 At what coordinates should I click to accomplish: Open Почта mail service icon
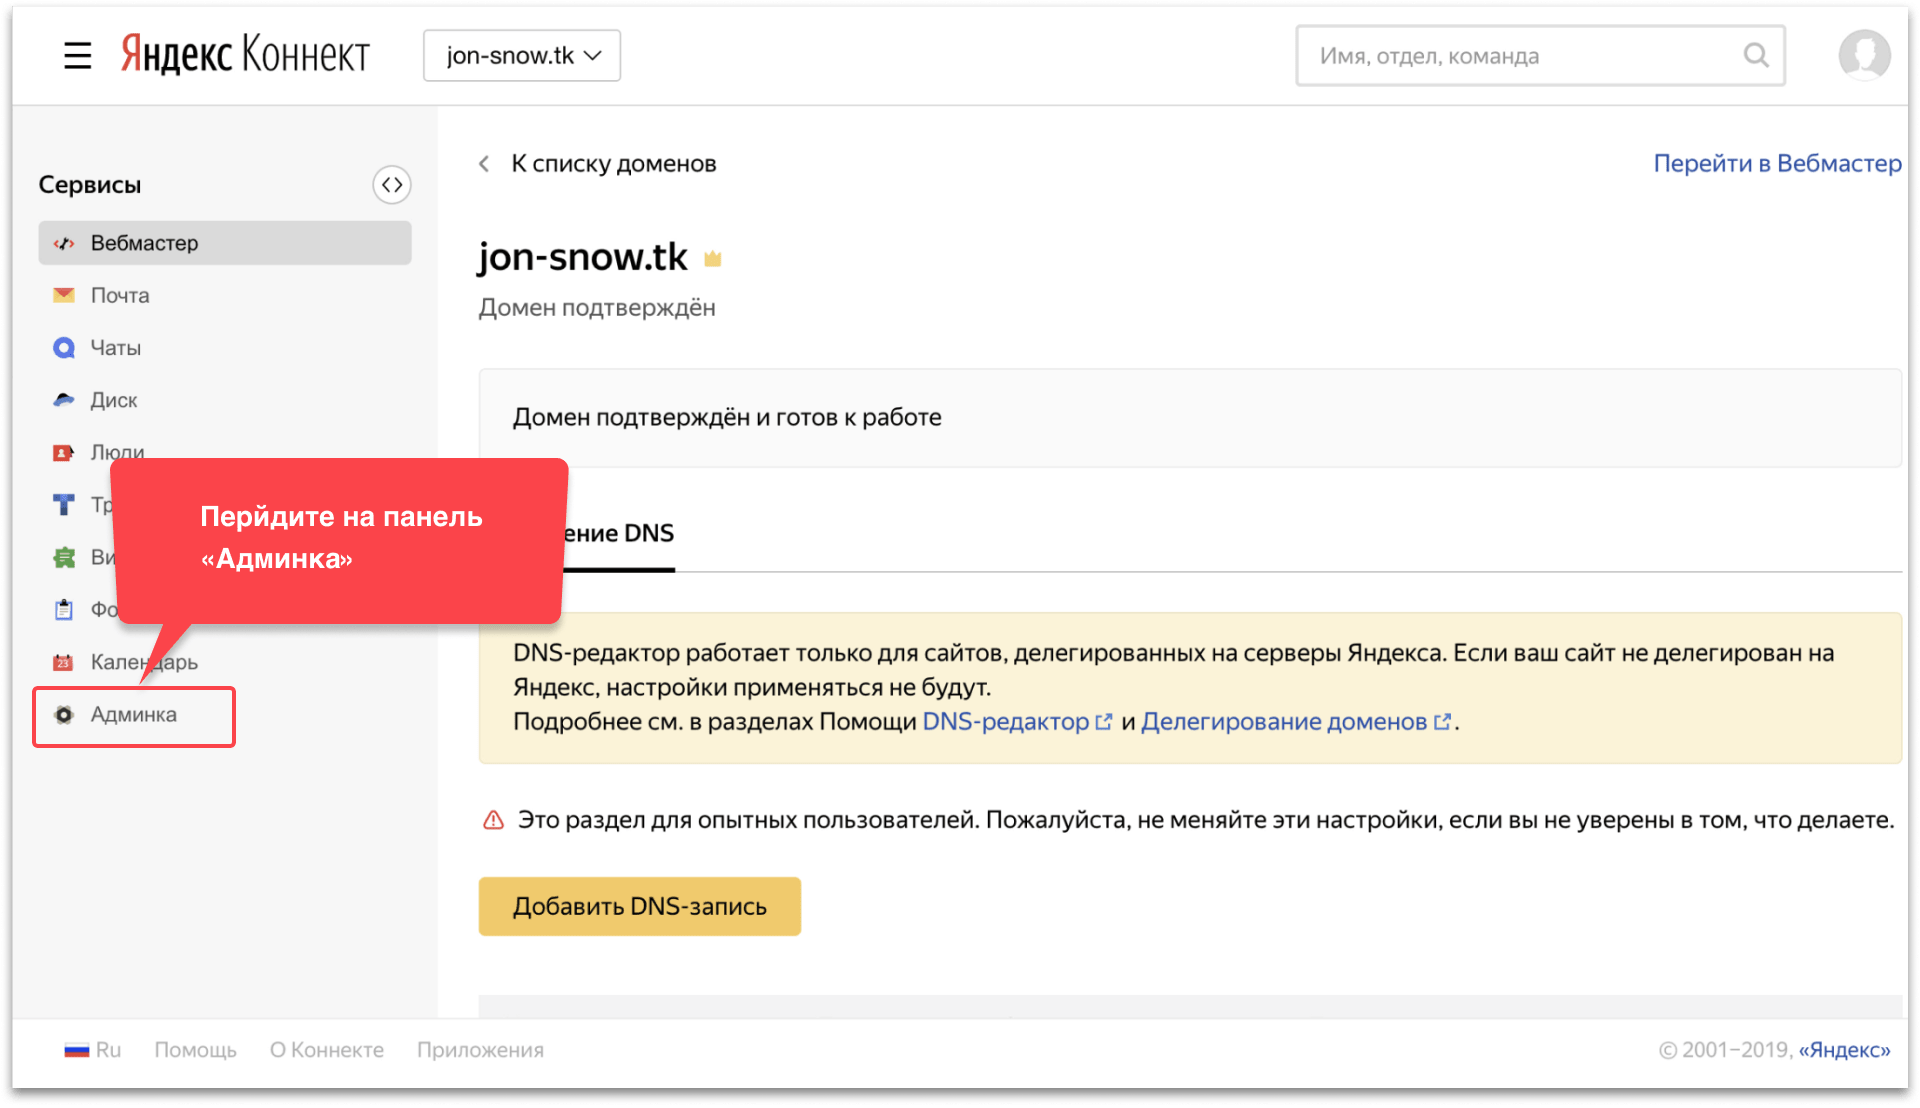tap(64, 295)
